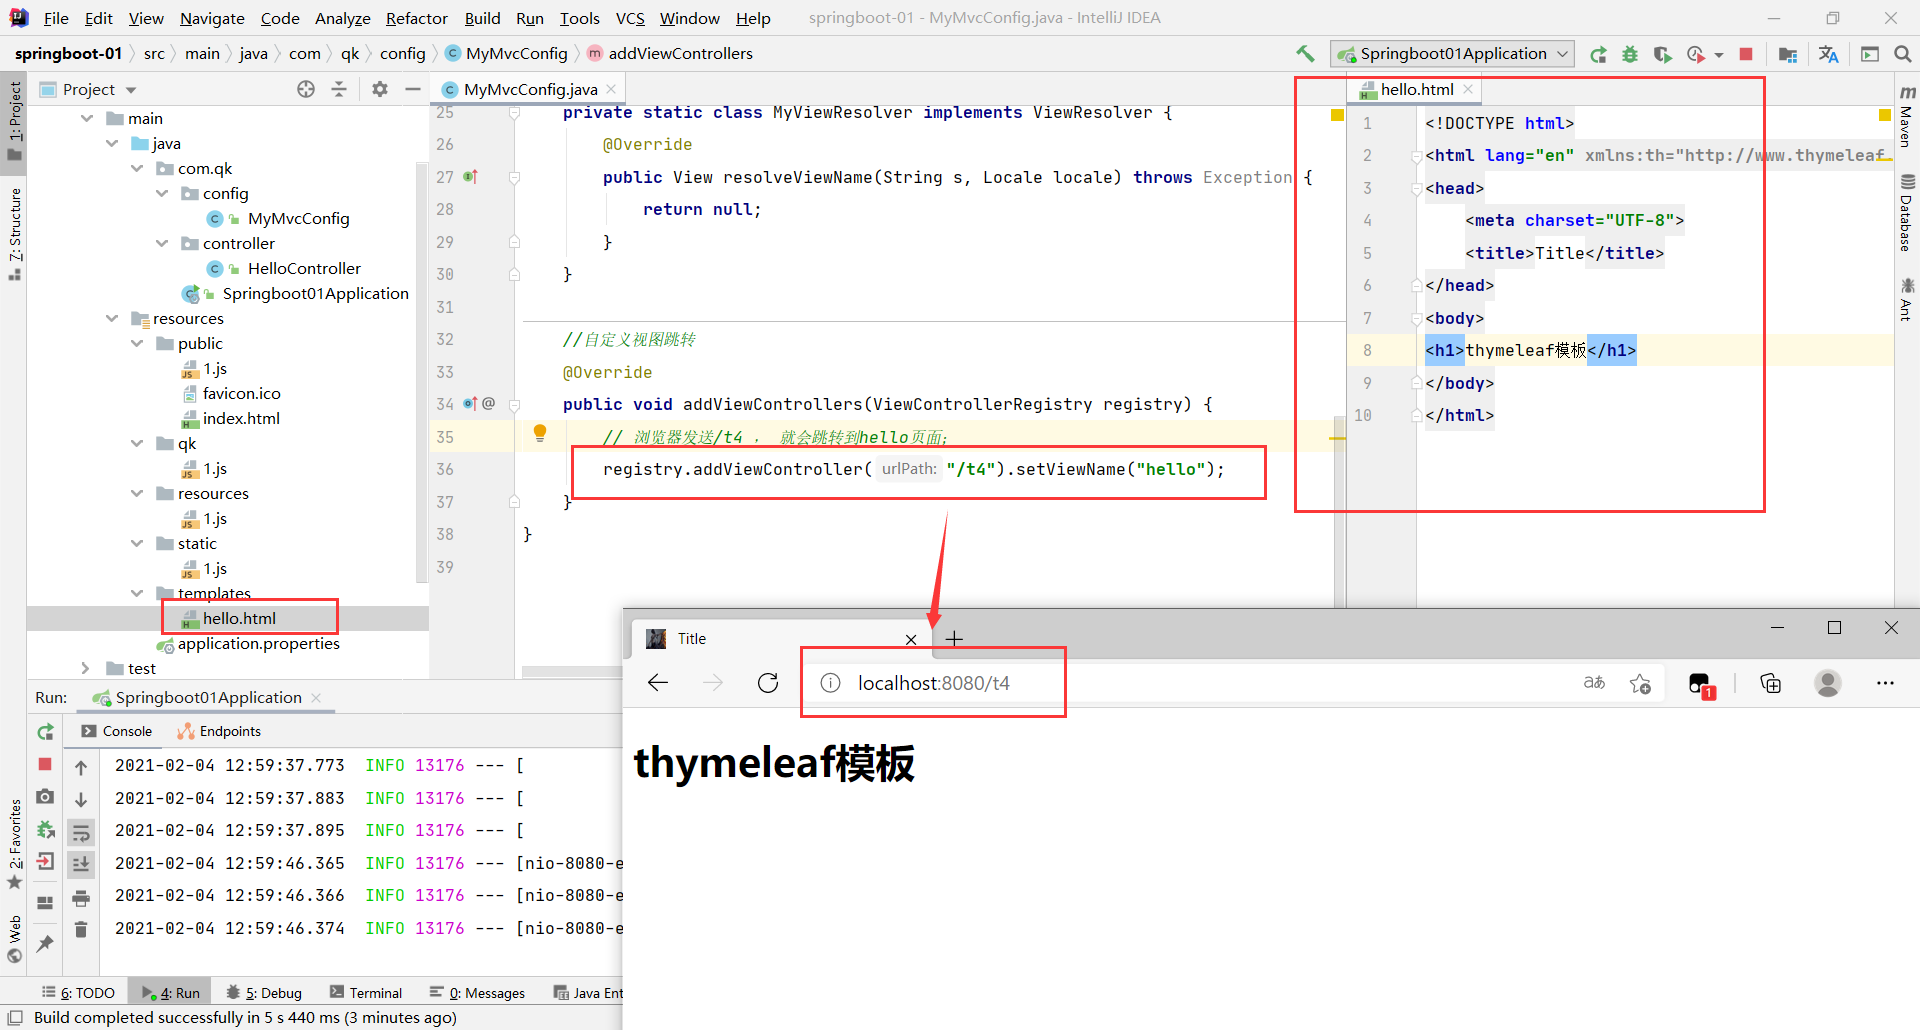Click the locate/scroll-from-source target icon

[x=306, y=89]
